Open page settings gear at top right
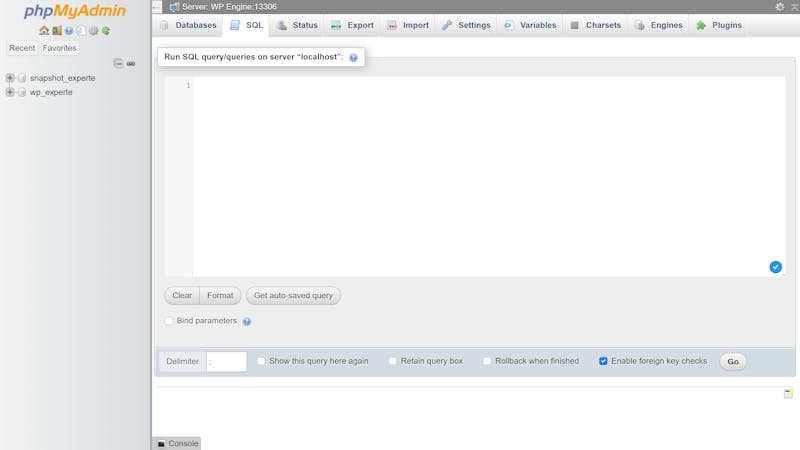The width and height of the screenshot is (800, 450). point(780,7)
